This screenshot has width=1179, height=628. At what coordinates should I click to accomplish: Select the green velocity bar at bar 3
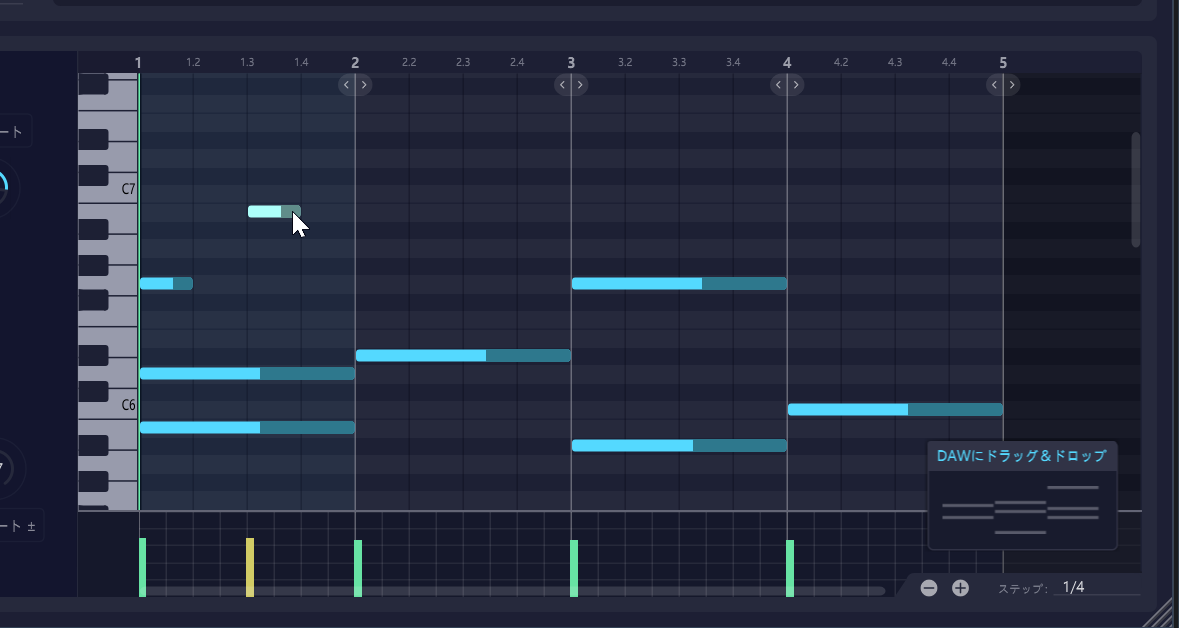point(574,567)
